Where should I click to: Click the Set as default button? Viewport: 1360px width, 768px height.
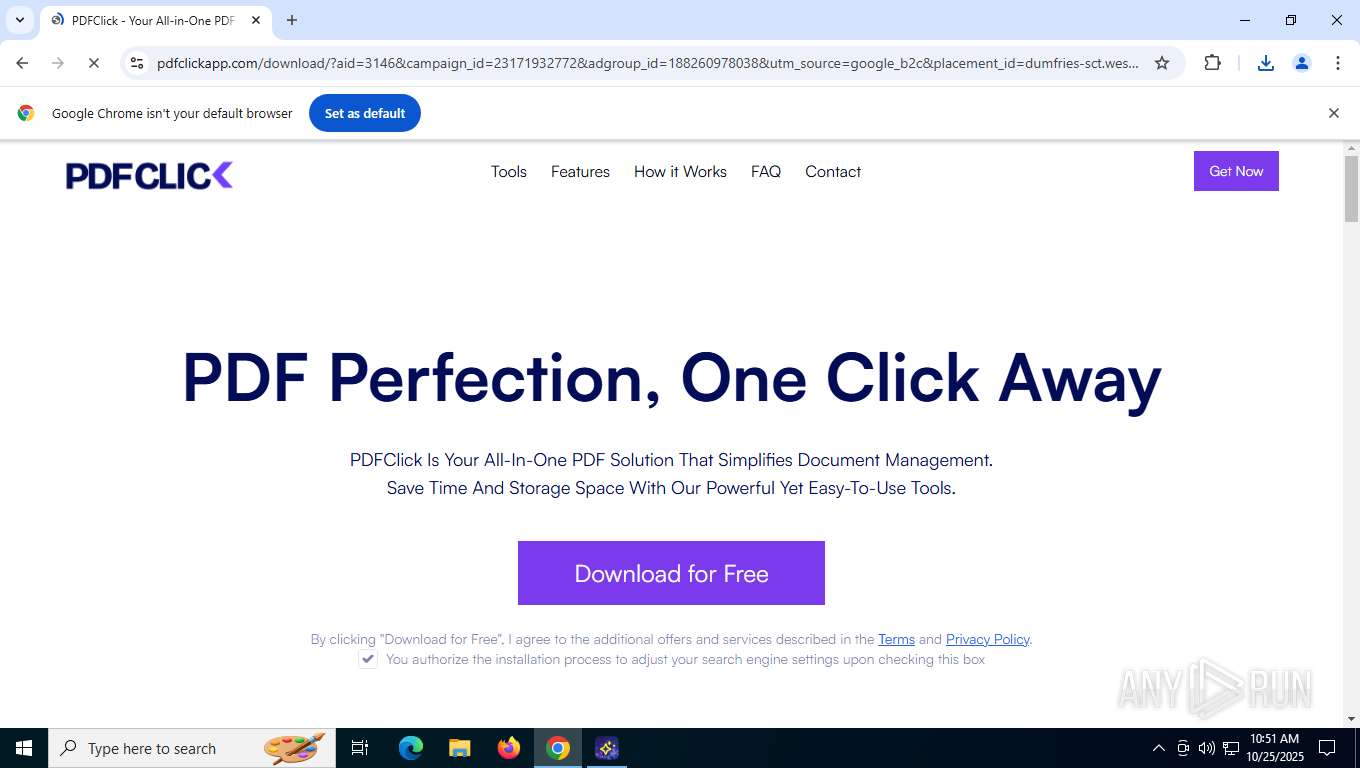pos(365,113)
